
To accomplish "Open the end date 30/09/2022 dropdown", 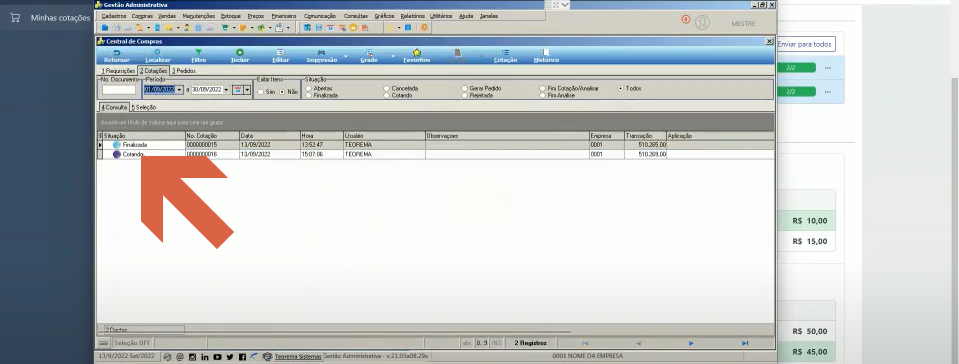I will coord(226,90).
